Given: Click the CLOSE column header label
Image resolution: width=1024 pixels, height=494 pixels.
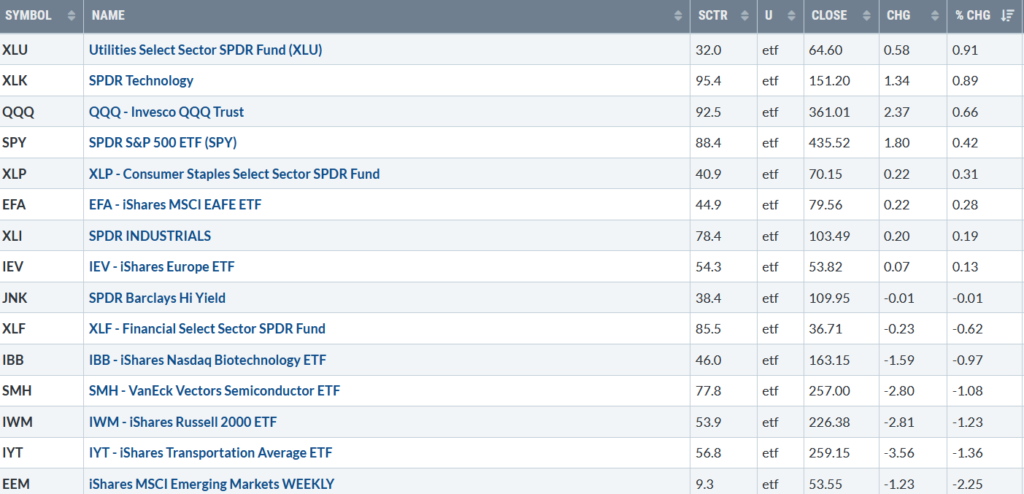Looking at the screenshot, I should click(x=829, y=16).
